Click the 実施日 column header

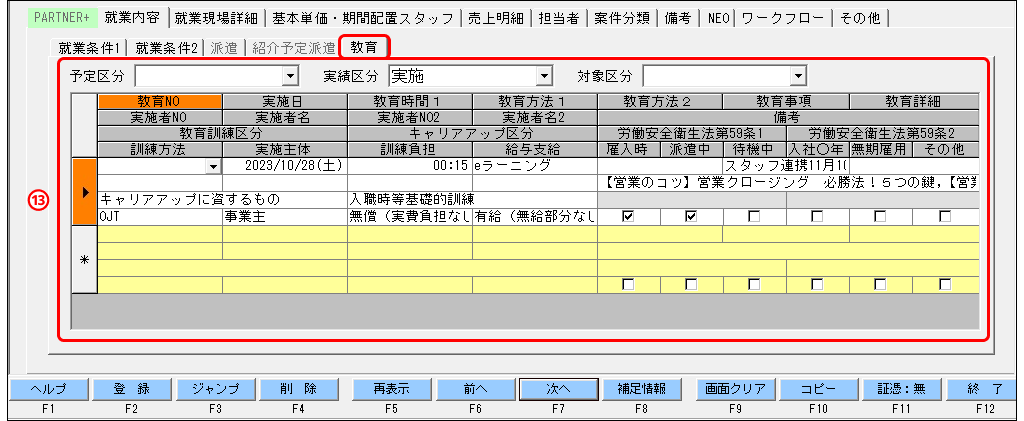[285, 101]
